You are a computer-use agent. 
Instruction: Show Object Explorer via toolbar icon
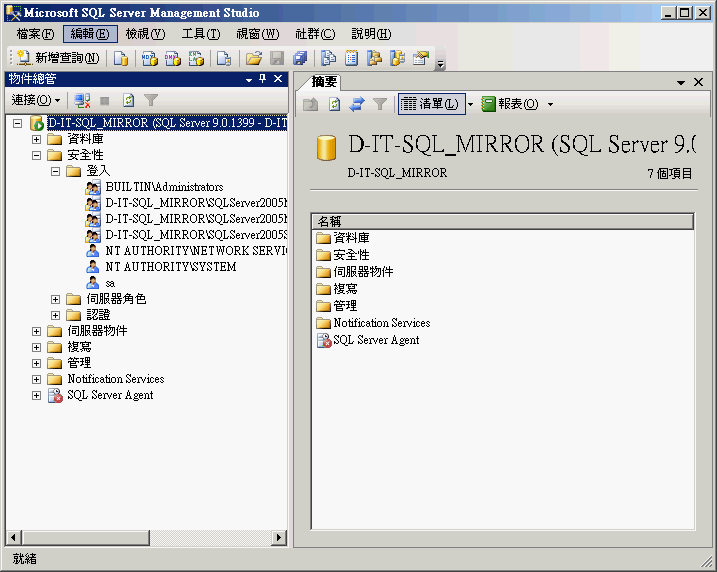[x=375, y=58]
